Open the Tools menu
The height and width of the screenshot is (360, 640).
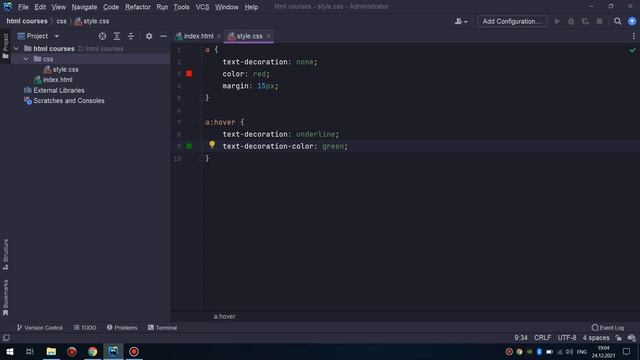pyautogui.click(x=181, y=7)
